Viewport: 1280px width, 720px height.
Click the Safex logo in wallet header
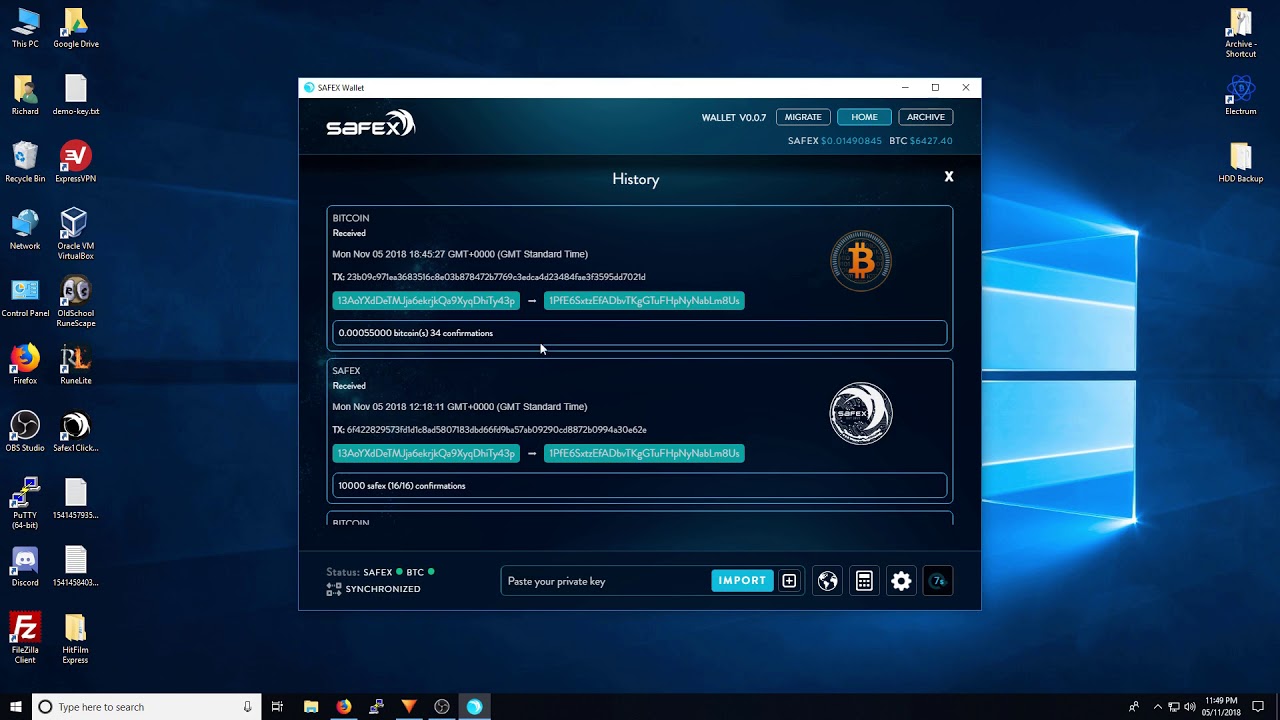point(370,124)
